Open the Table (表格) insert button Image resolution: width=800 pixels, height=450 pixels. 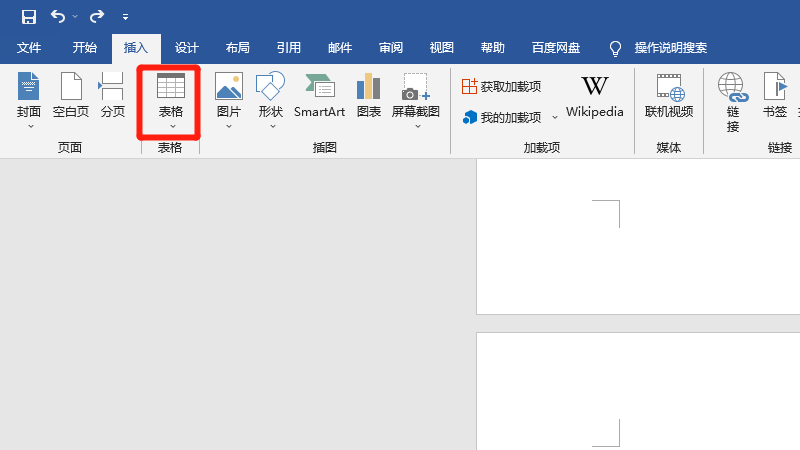170,101
